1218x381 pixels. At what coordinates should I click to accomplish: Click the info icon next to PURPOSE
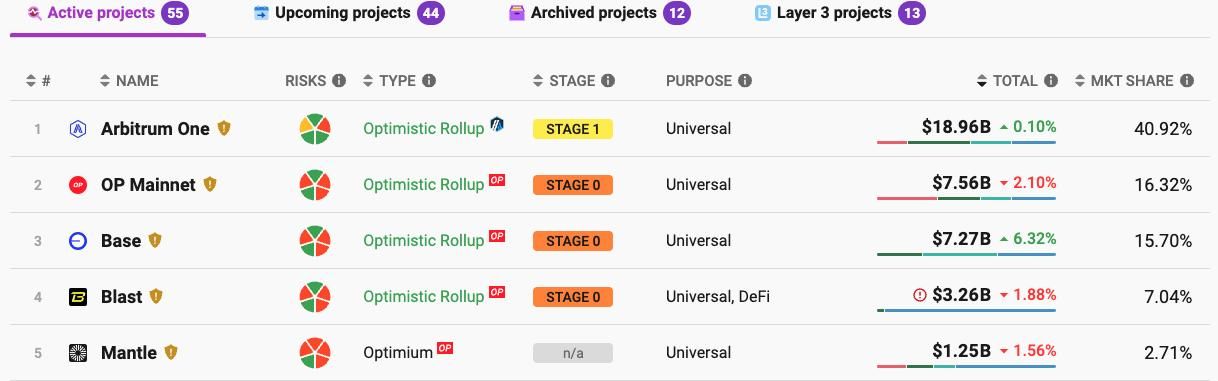(745, 81)
